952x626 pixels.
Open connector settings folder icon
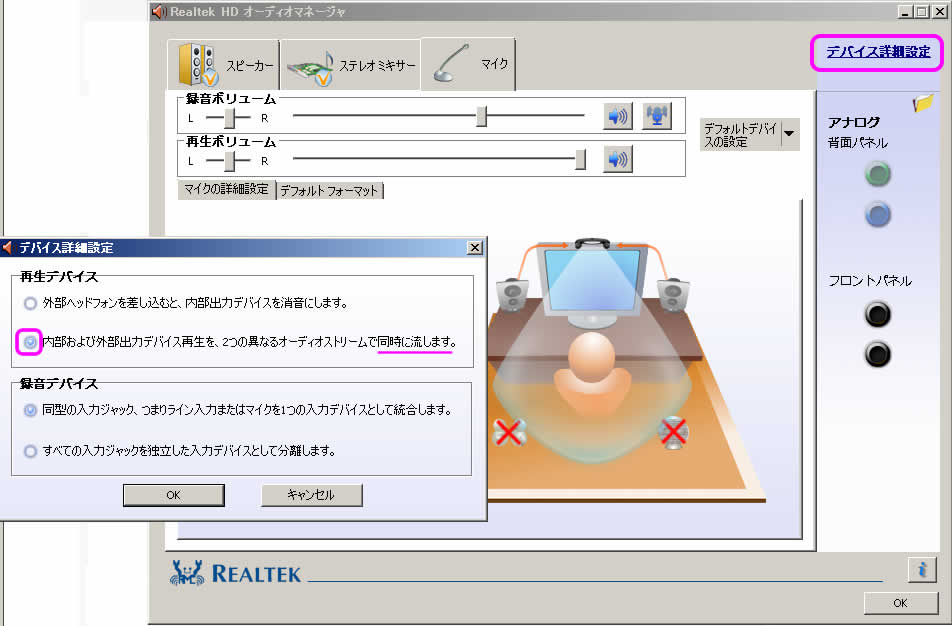[x=923, y=103]
